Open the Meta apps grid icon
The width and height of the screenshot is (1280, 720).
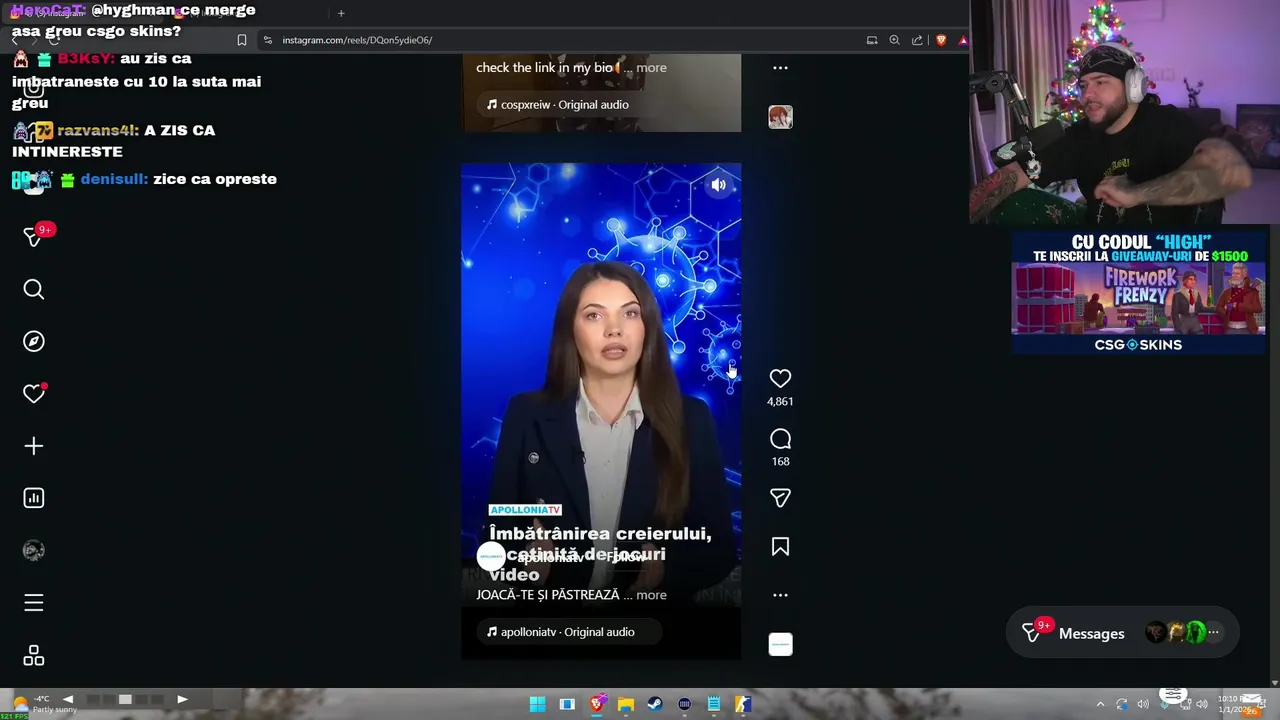(x=34, y=656)
